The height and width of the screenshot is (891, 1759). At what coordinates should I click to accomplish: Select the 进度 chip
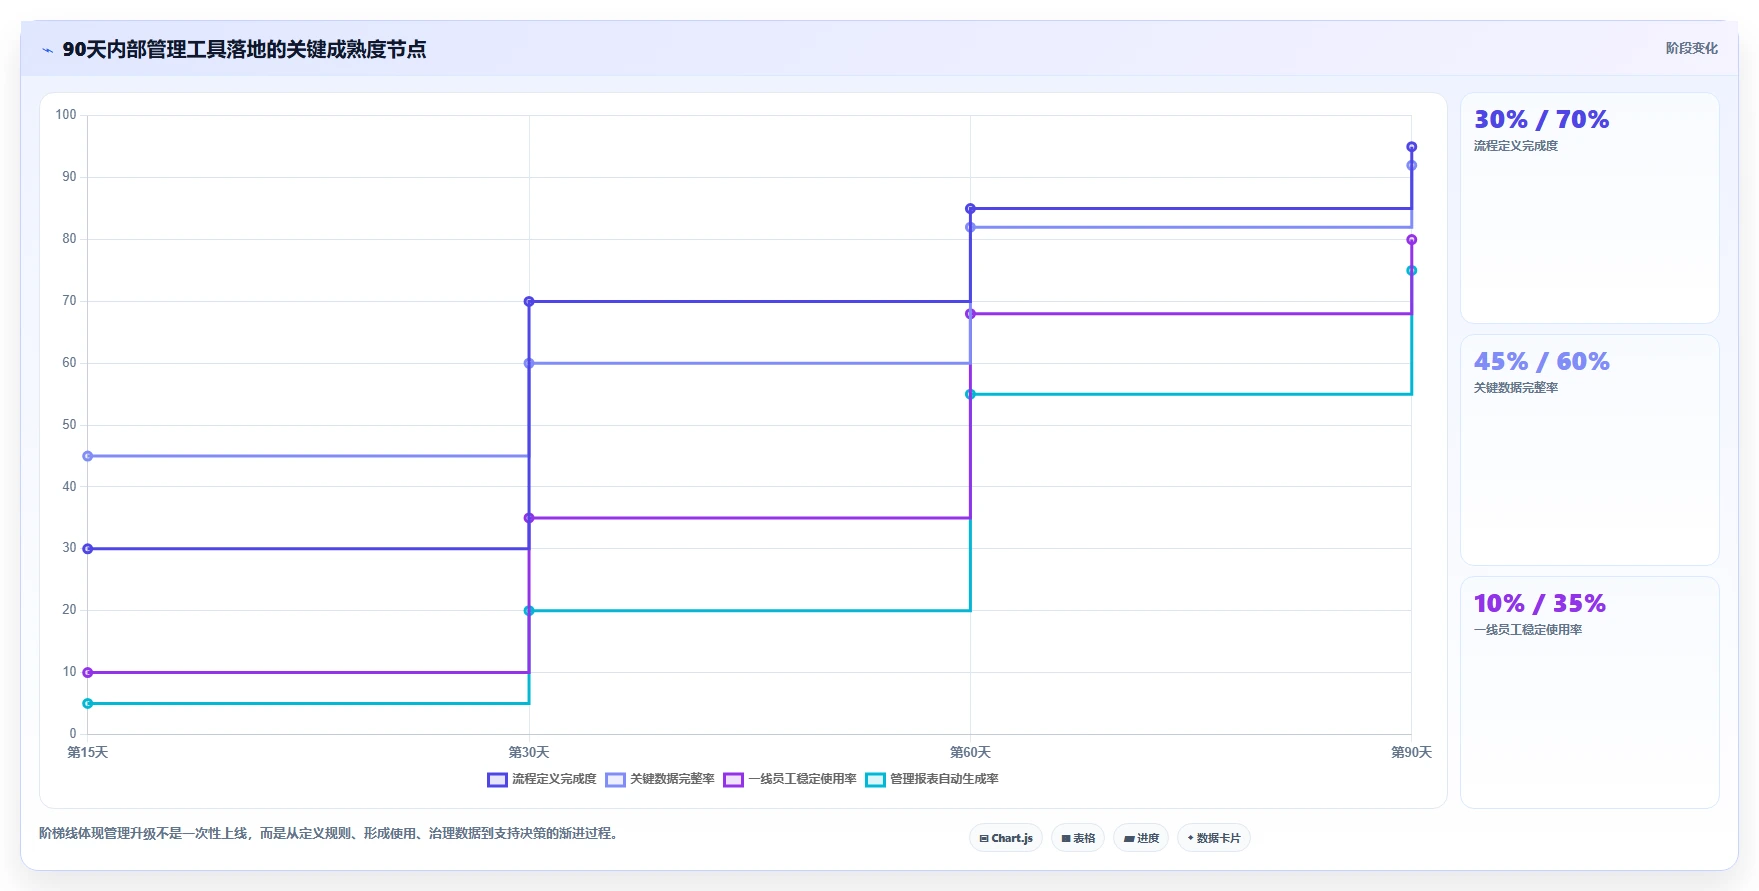pos(1141,838)
